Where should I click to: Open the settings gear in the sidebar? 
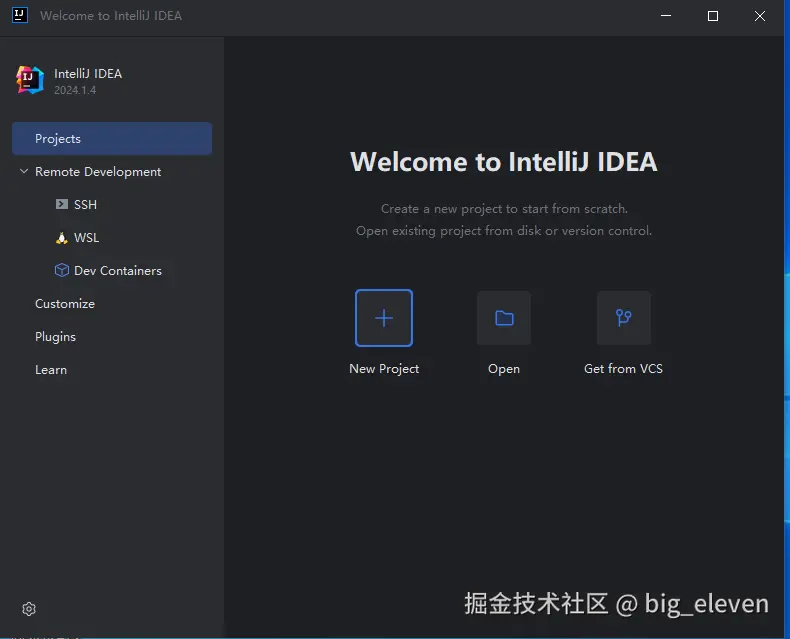29,609
